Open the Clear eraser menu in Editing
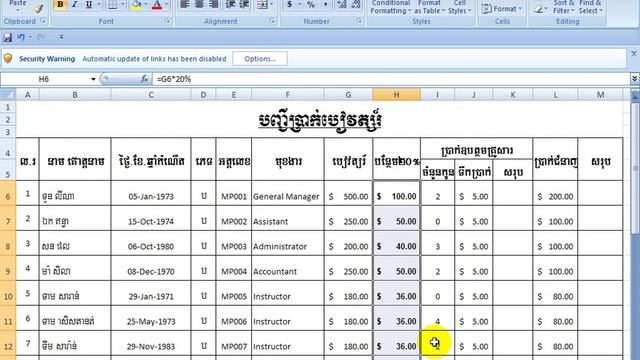Screen dimensions: 640x360 (x=540, y=9)
